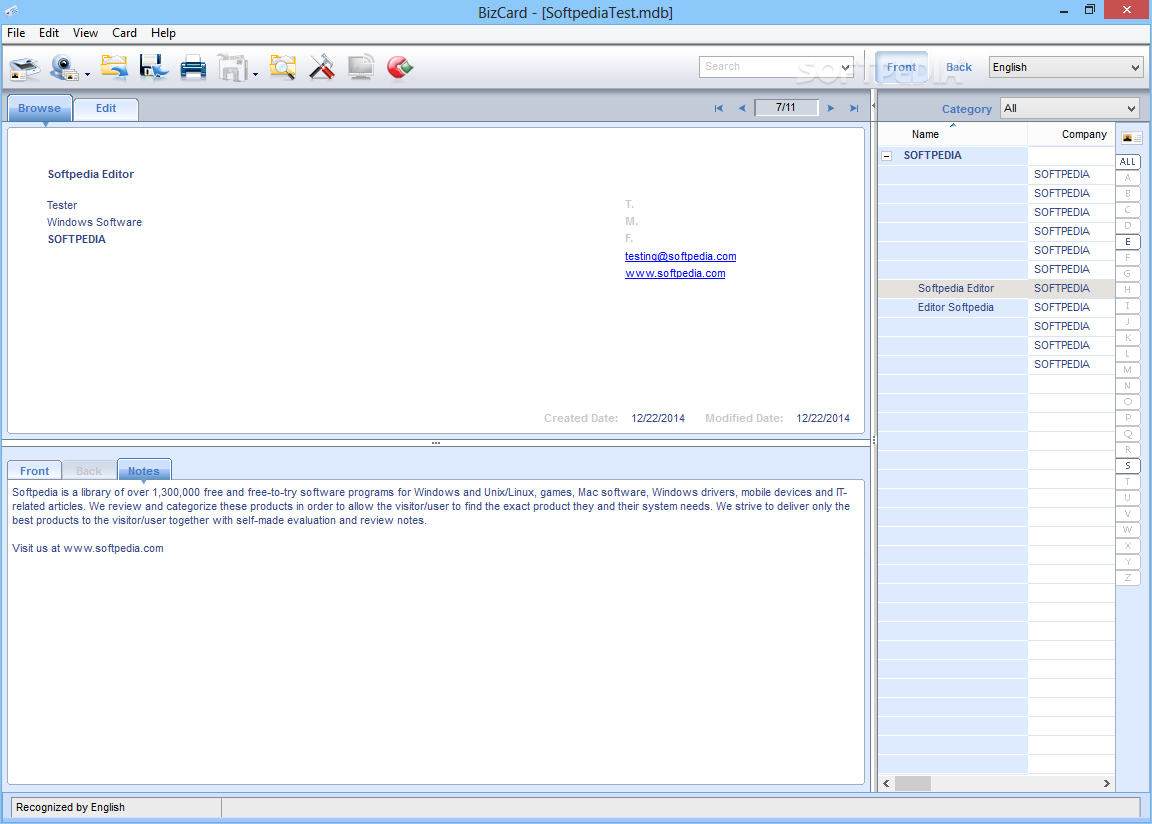
Task: Select the Notes tab
Action: coord(144,471)
